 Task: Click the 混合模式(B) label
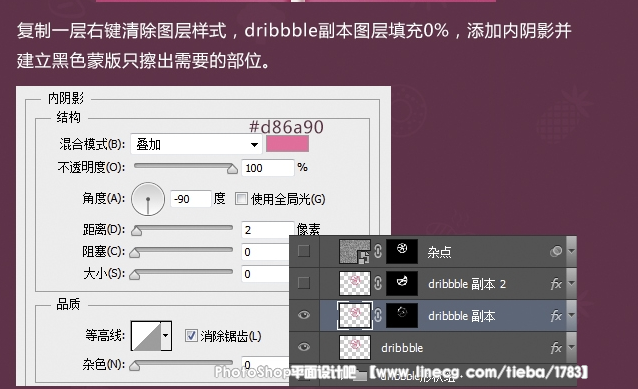coord(92,144)
